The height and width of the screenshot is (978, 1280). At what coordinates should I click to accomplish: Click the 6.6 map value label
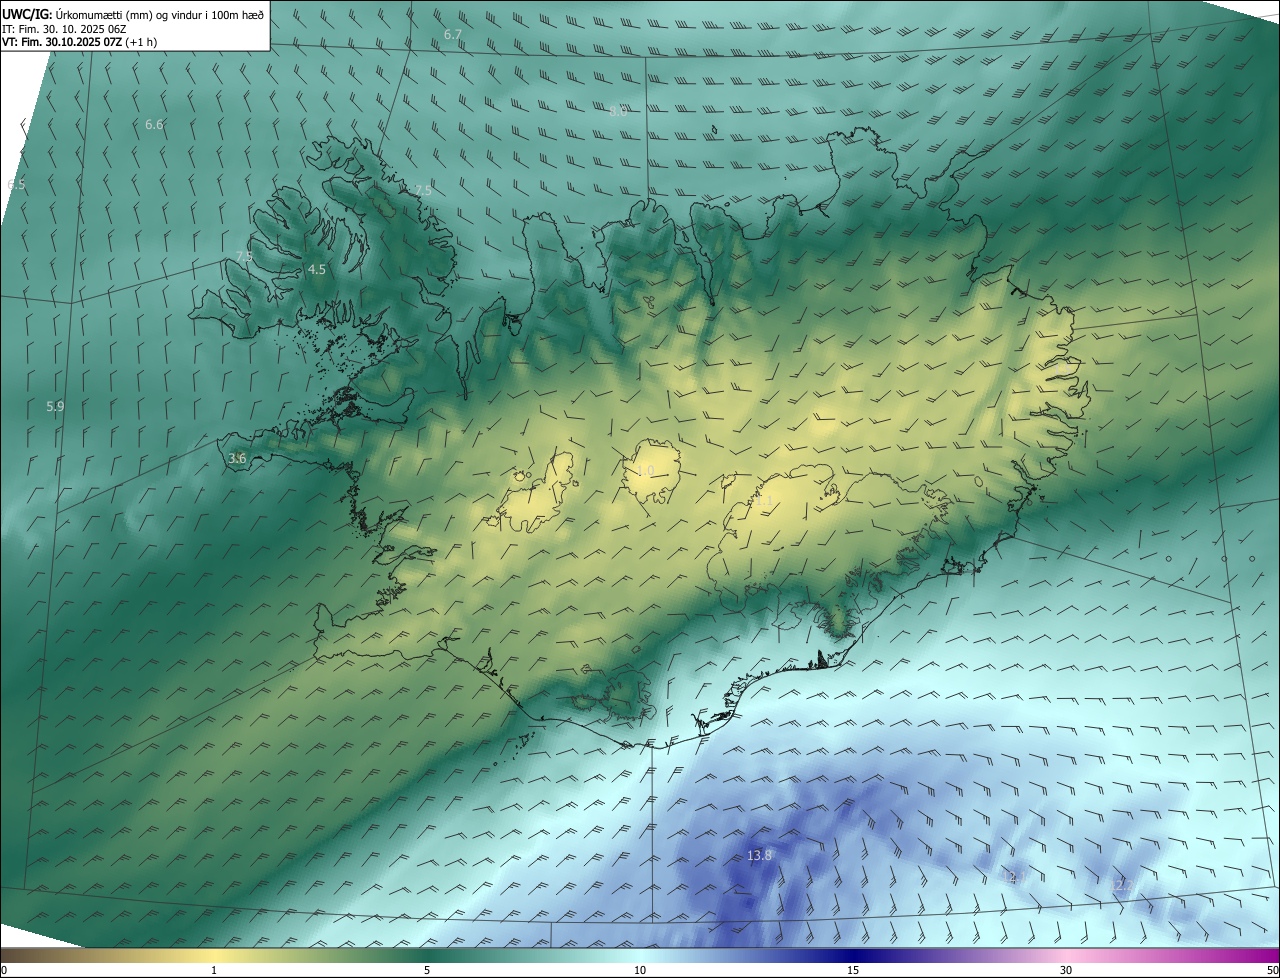(154, 124)
